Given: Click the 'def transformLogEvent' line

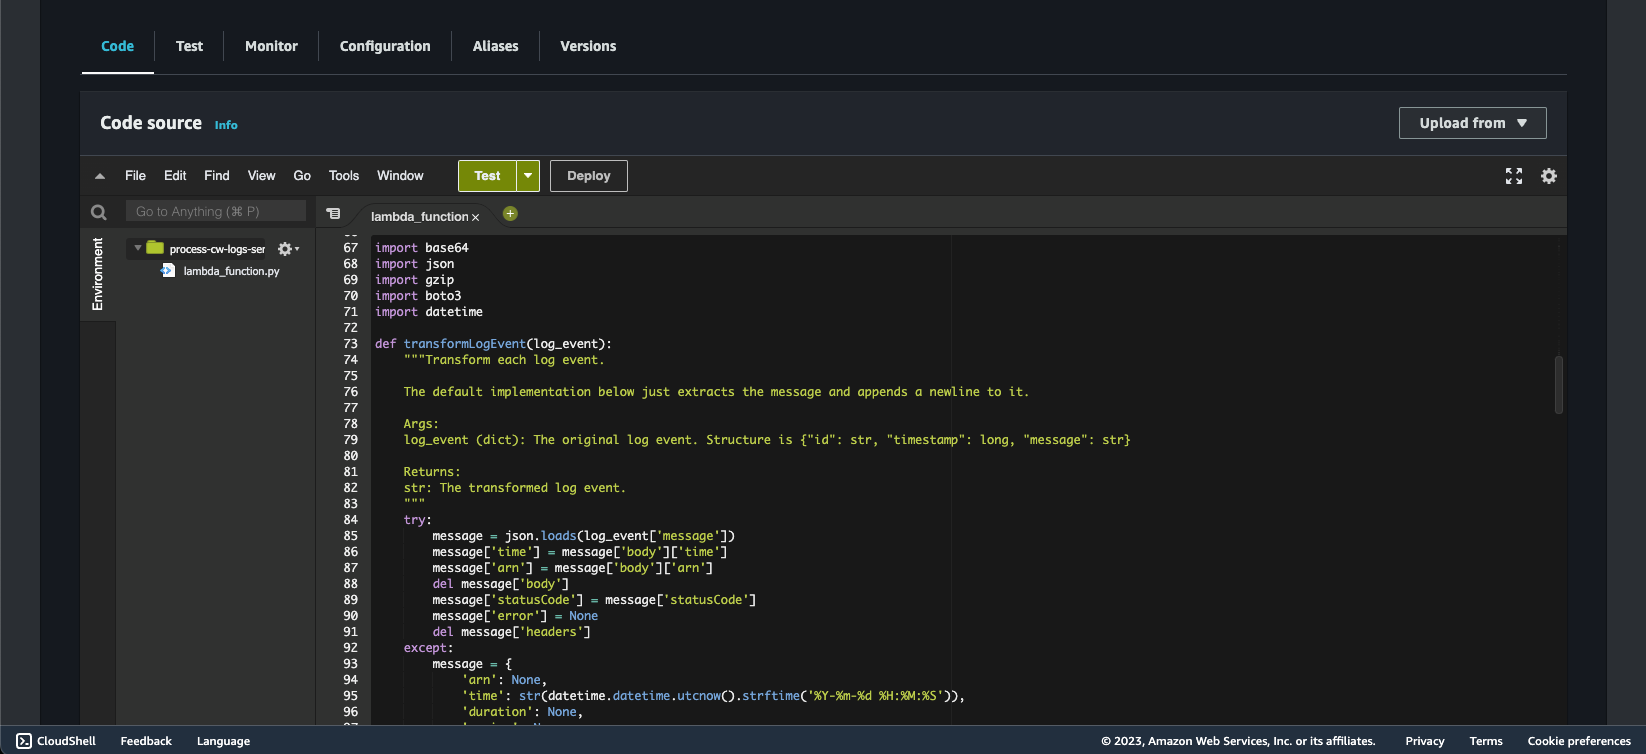Looking at the screenshot, I should point(493,344).
